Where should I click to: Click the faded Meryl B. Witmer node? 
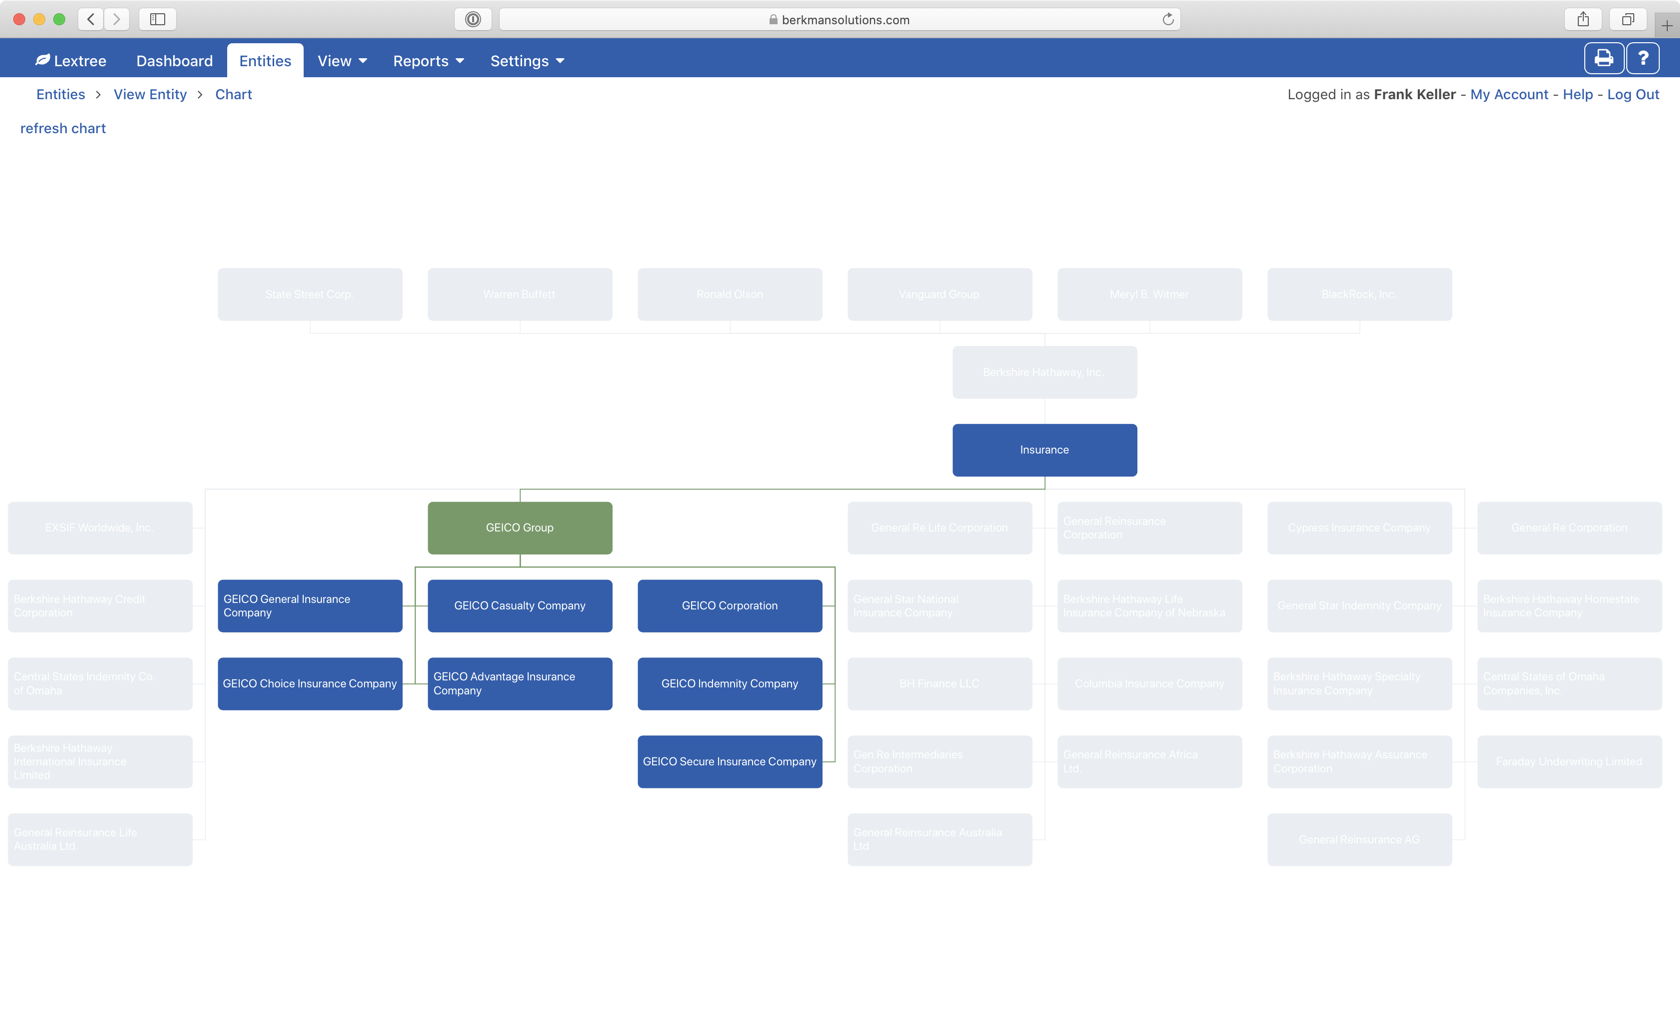point(1150,294)
